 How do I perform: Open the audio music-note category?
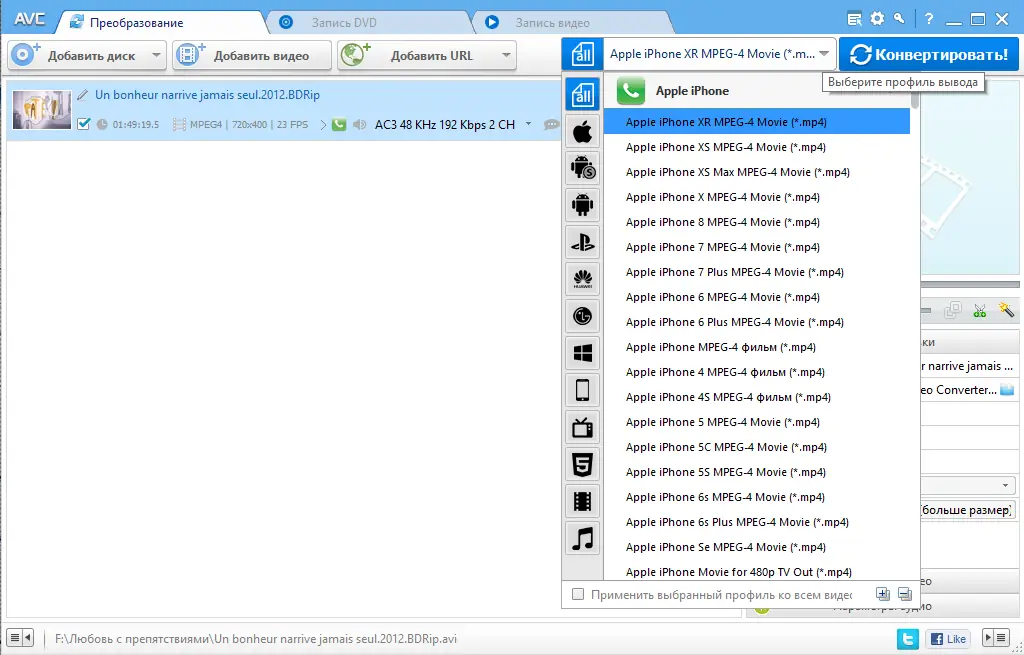coord(582,539)
